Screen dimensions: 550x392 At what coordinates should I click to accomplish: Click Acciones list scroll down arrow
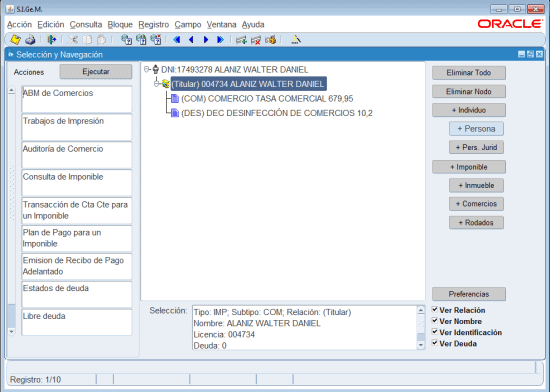pyautogui.click(x=12, y=331)
